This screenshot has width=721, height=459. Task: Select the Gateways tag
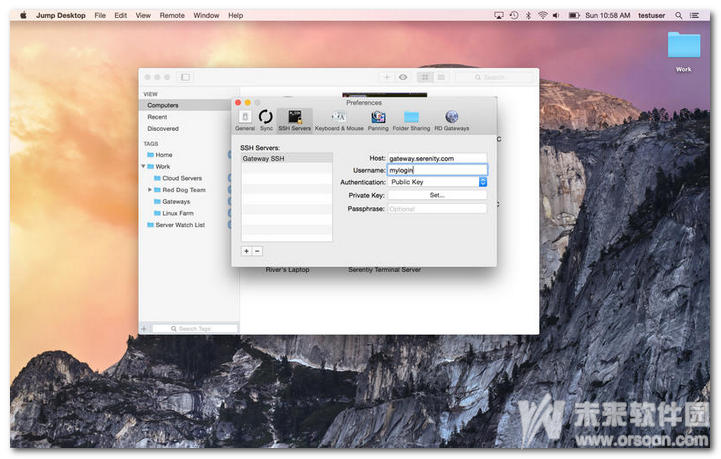tap(172, 202)
